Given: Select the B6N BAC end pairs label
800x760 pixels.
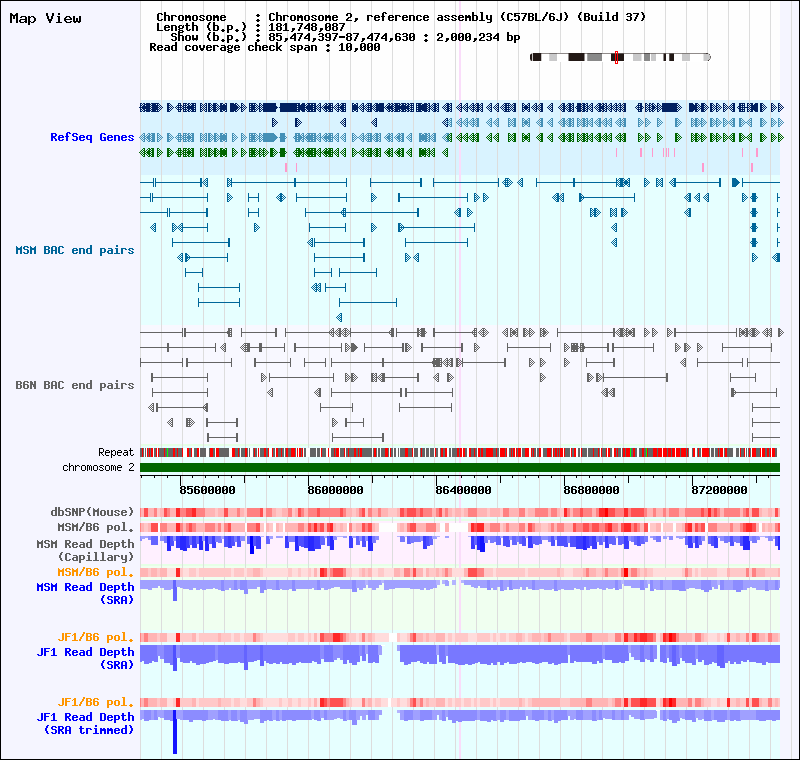Looking at the screenshot, I should click(x=74, y=385).
